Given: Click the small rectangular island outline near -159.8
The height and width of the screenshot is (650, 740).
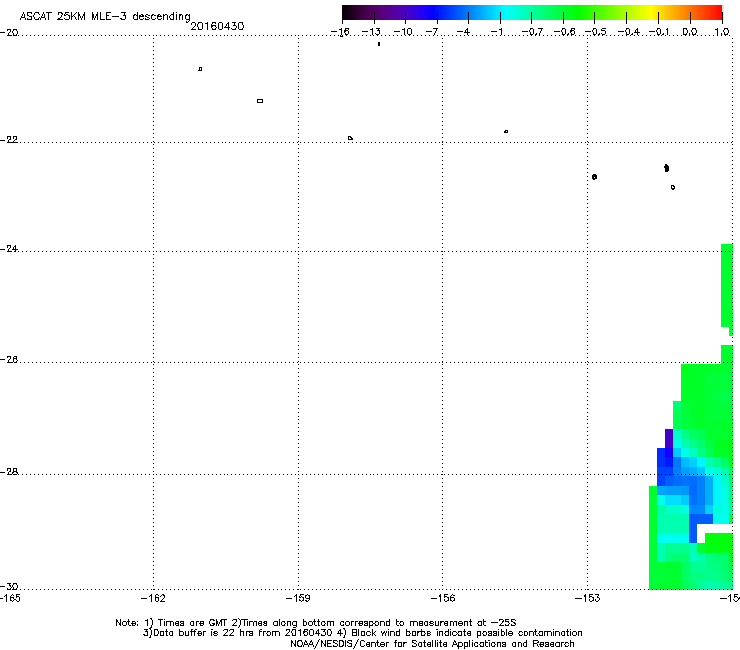Looking at the screenshot, I should click(x=260, y=101).
